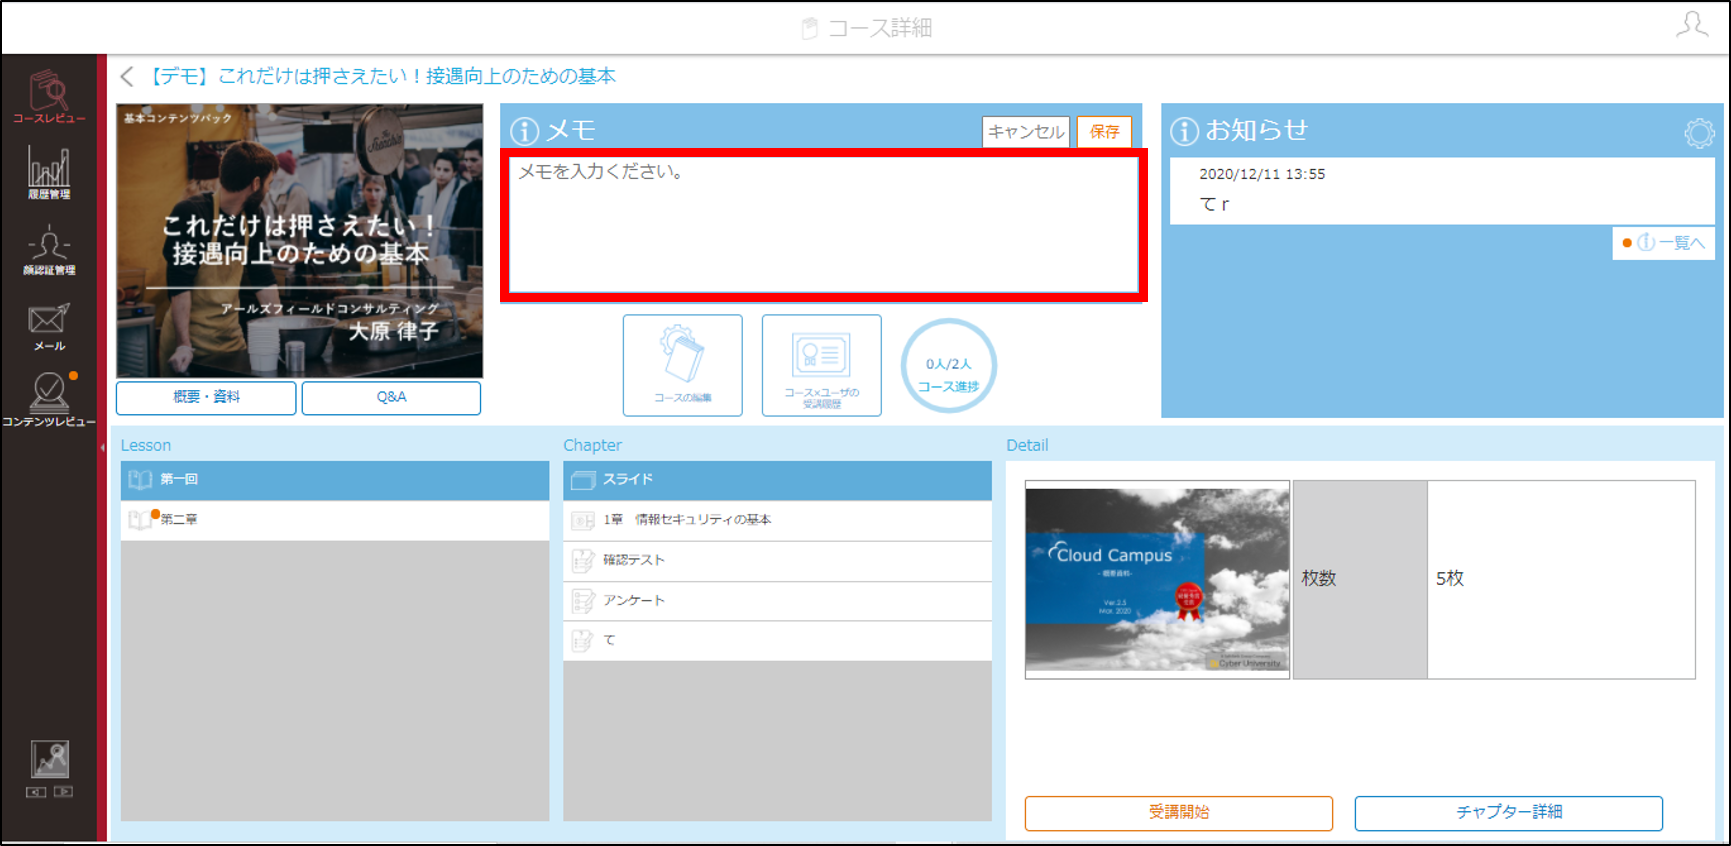Save the memo with 保存
This screenshot has height=846, width=1731.
pyautogui.click(x=1104, y=132)
